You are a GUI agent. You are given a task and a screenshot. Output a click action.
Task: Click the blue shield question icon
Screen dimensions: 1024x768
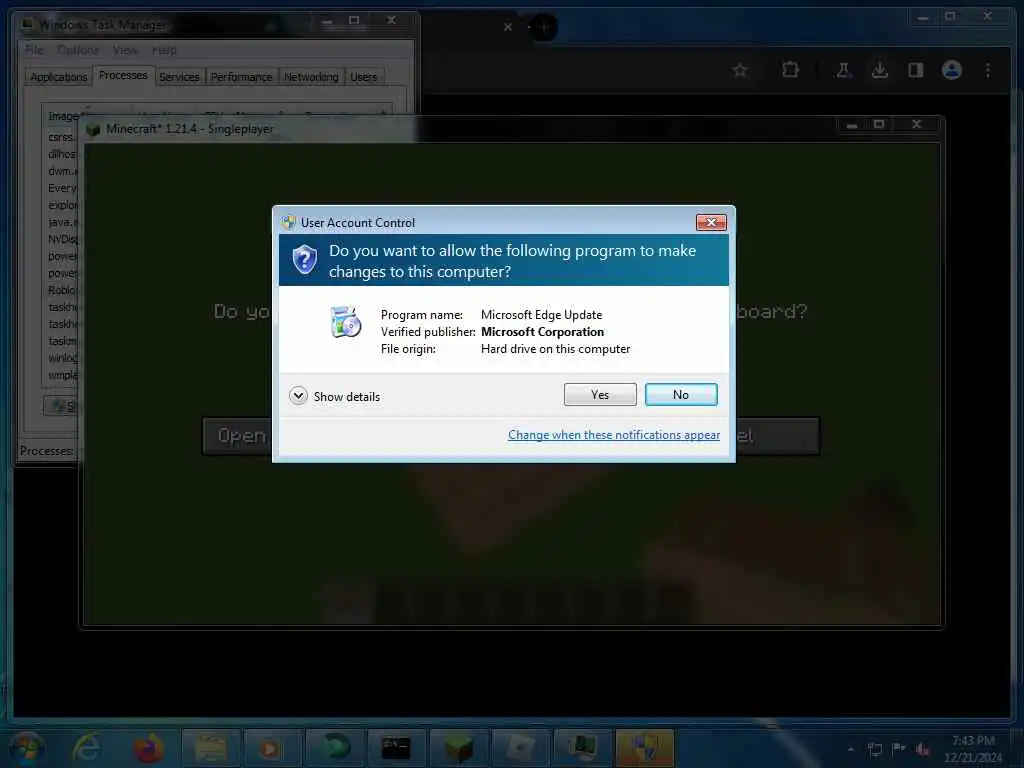(304, 260)
